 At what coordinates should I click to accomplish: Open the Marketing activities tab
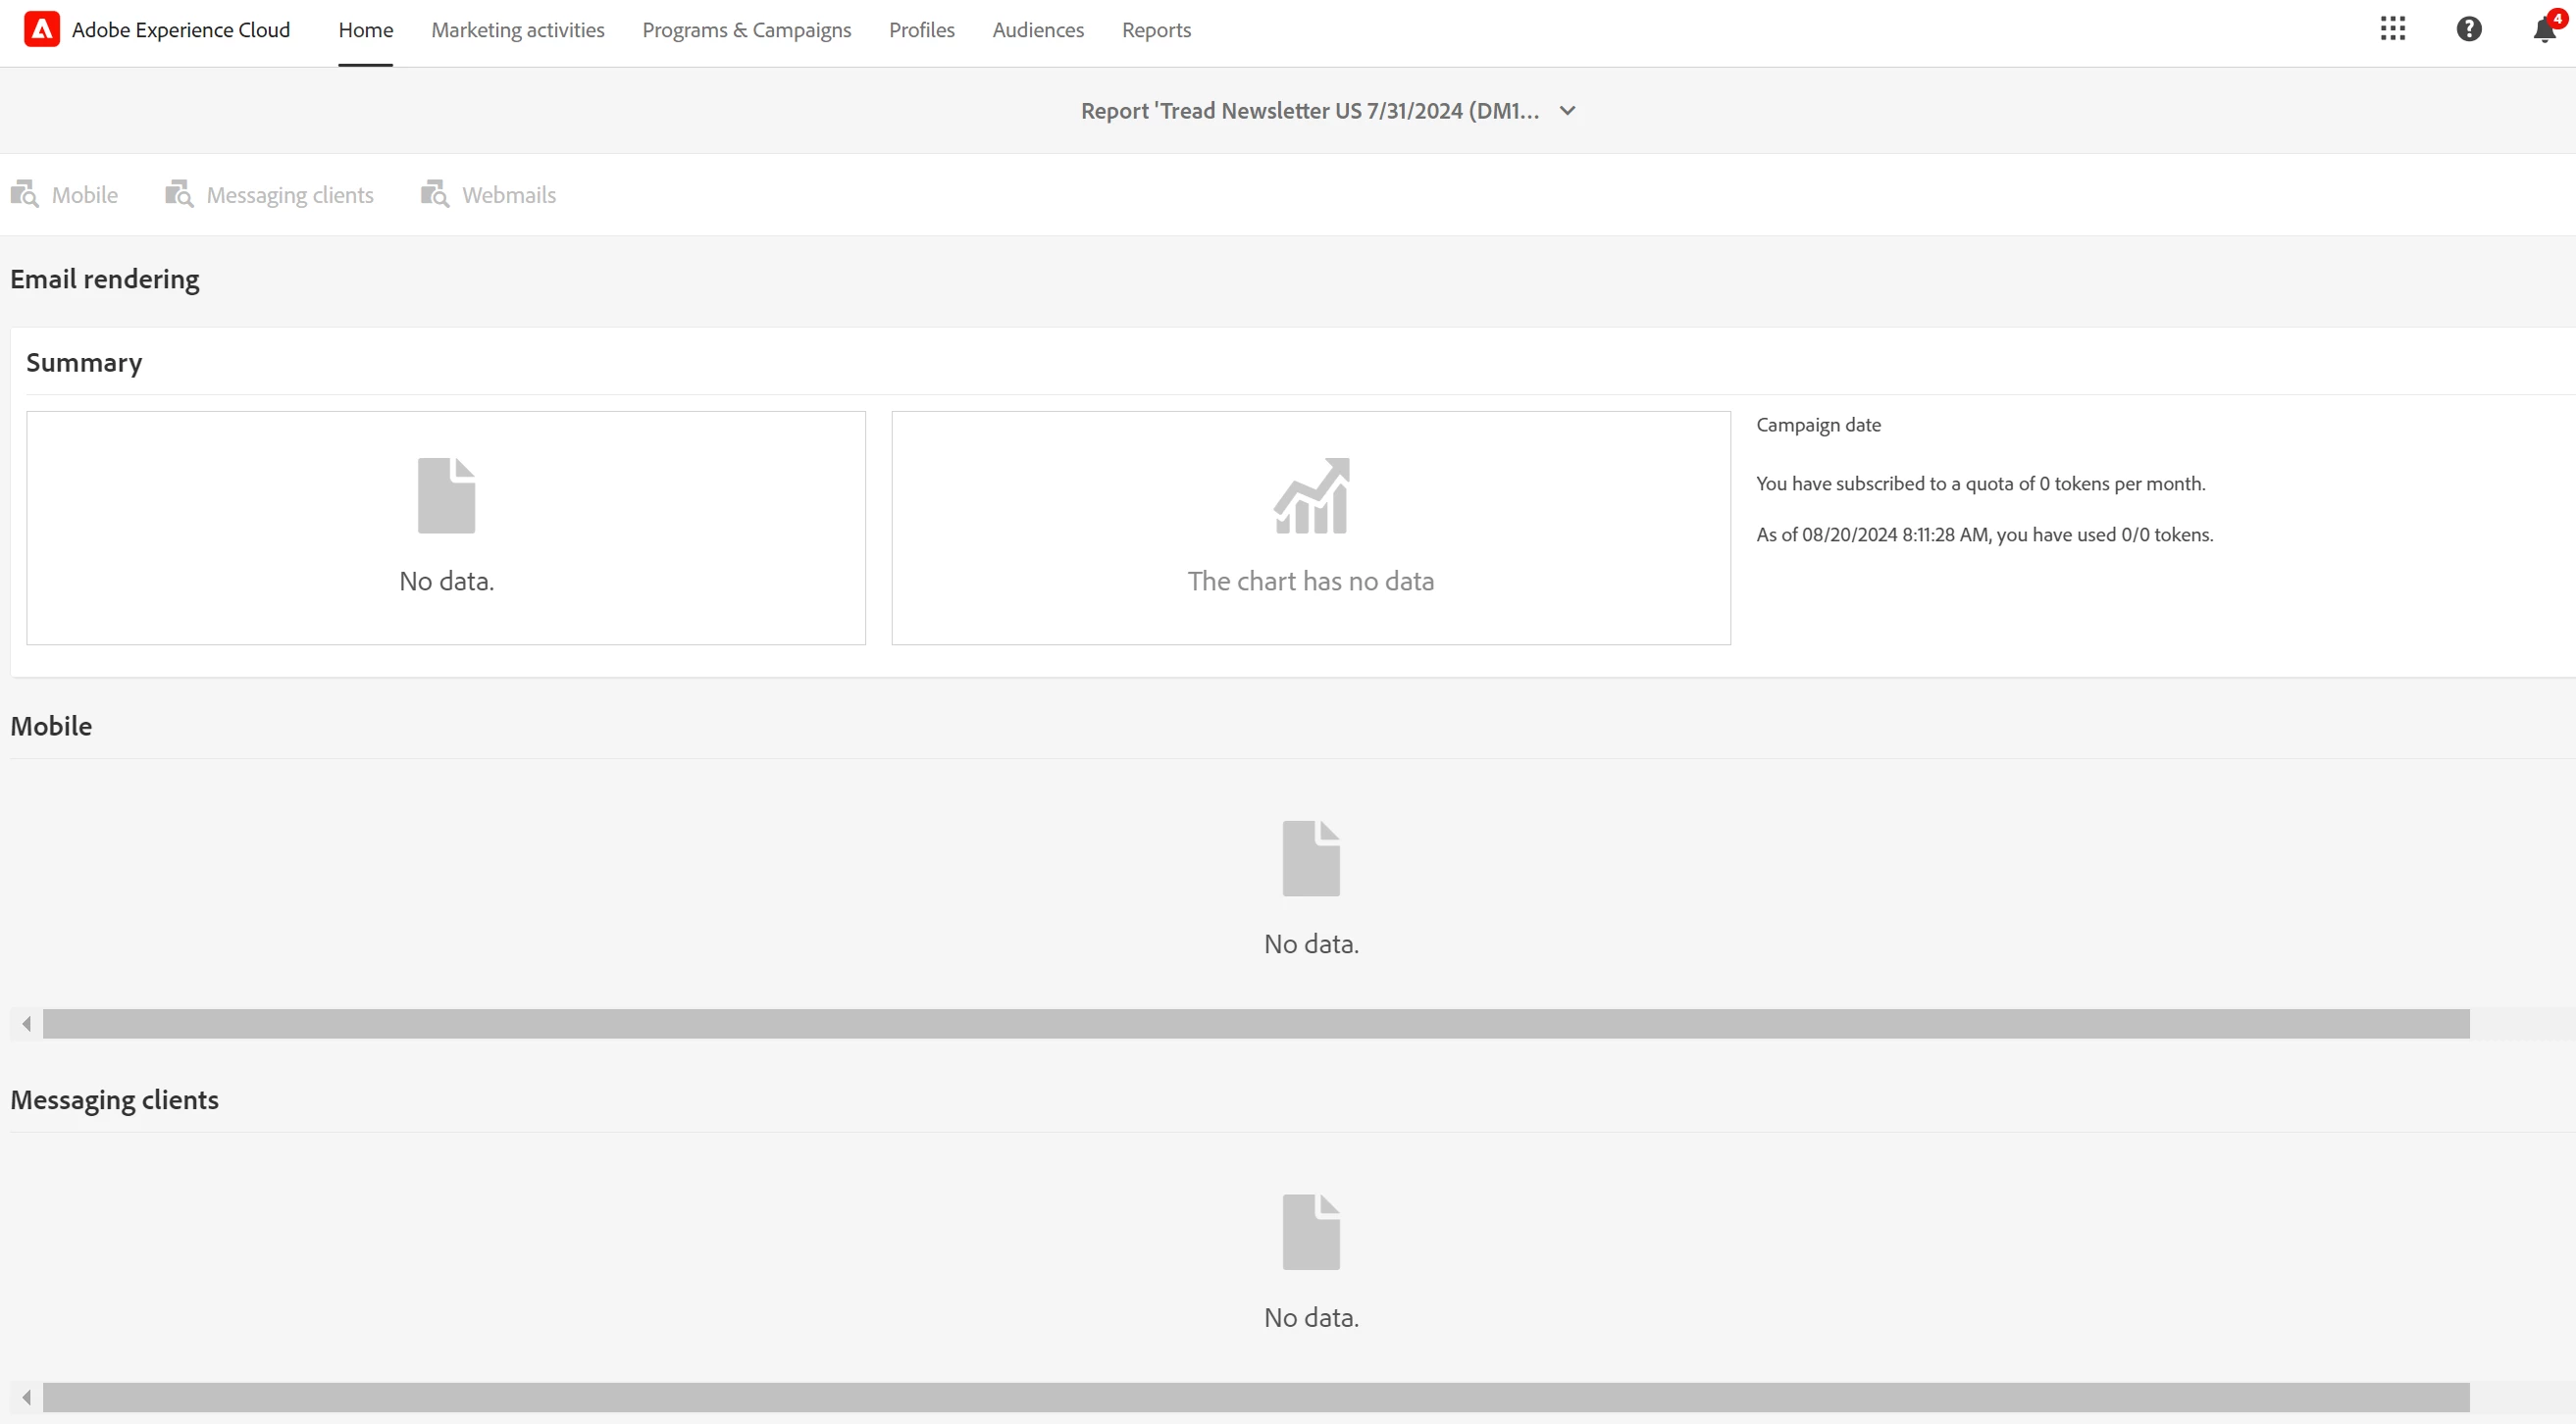[x=517, y=30]
